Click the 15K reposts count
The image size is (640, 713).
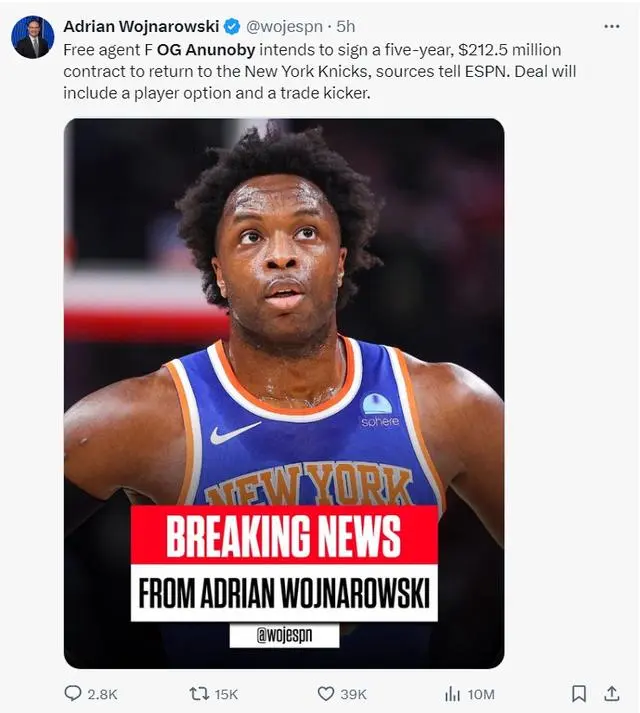(x=226, y=694)
